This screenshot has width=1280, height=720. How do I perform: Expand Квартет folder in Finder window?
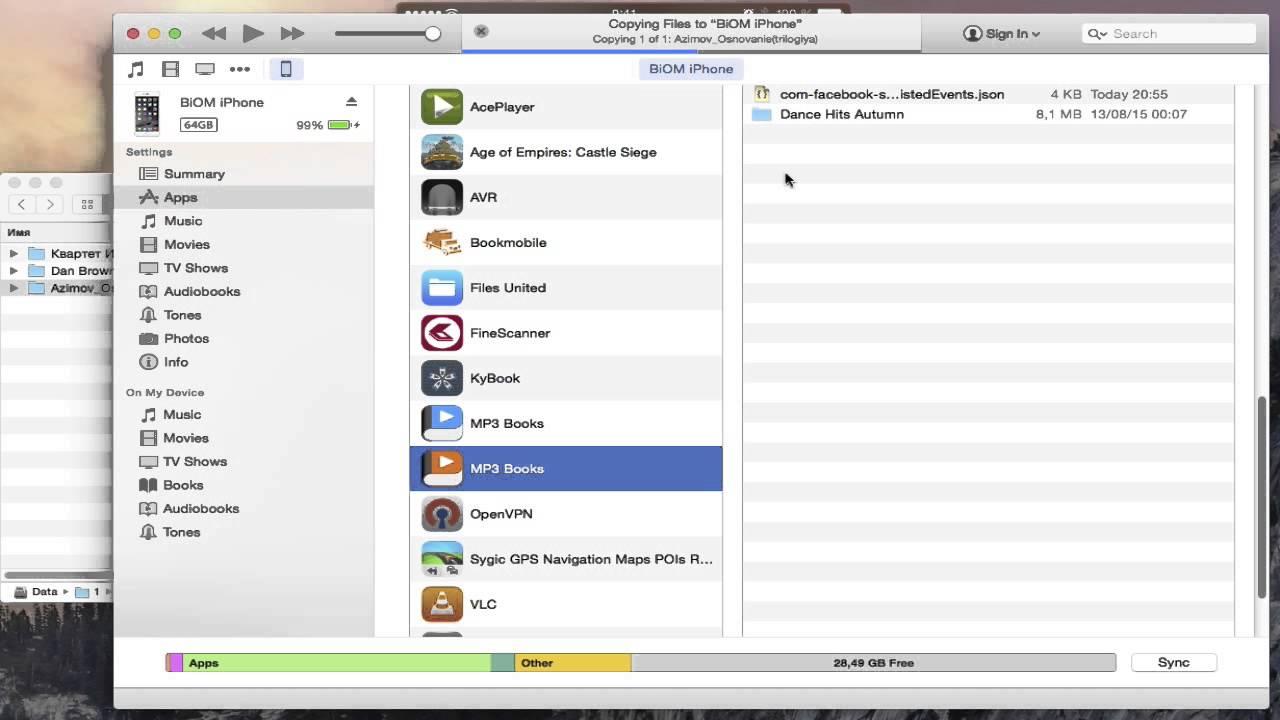13,254
